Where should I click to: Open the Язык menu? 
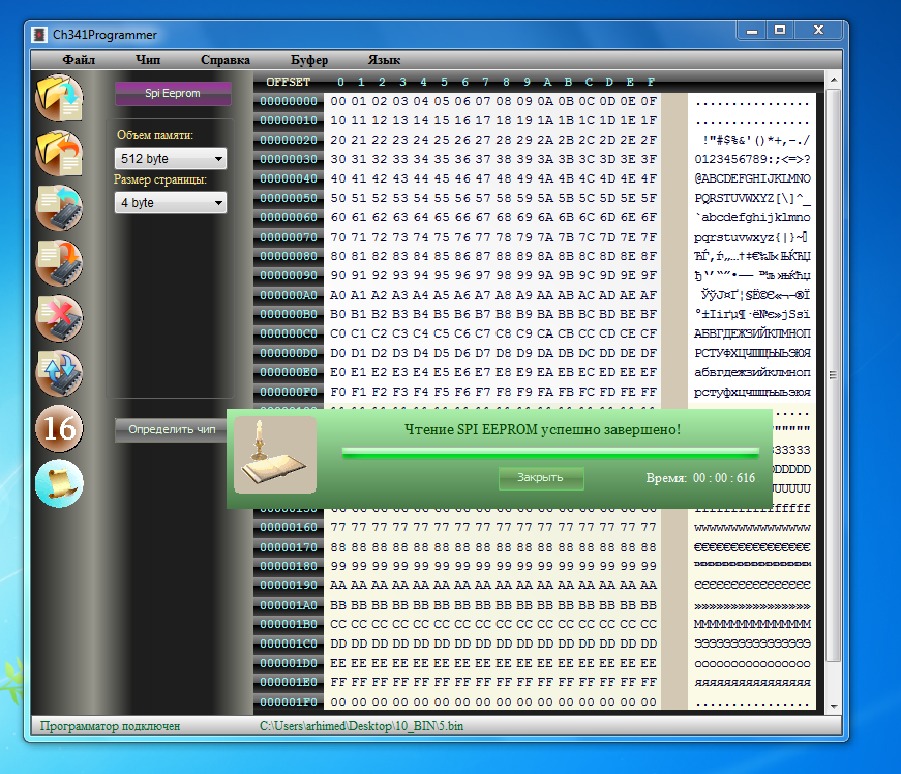[x=384, y=60]
